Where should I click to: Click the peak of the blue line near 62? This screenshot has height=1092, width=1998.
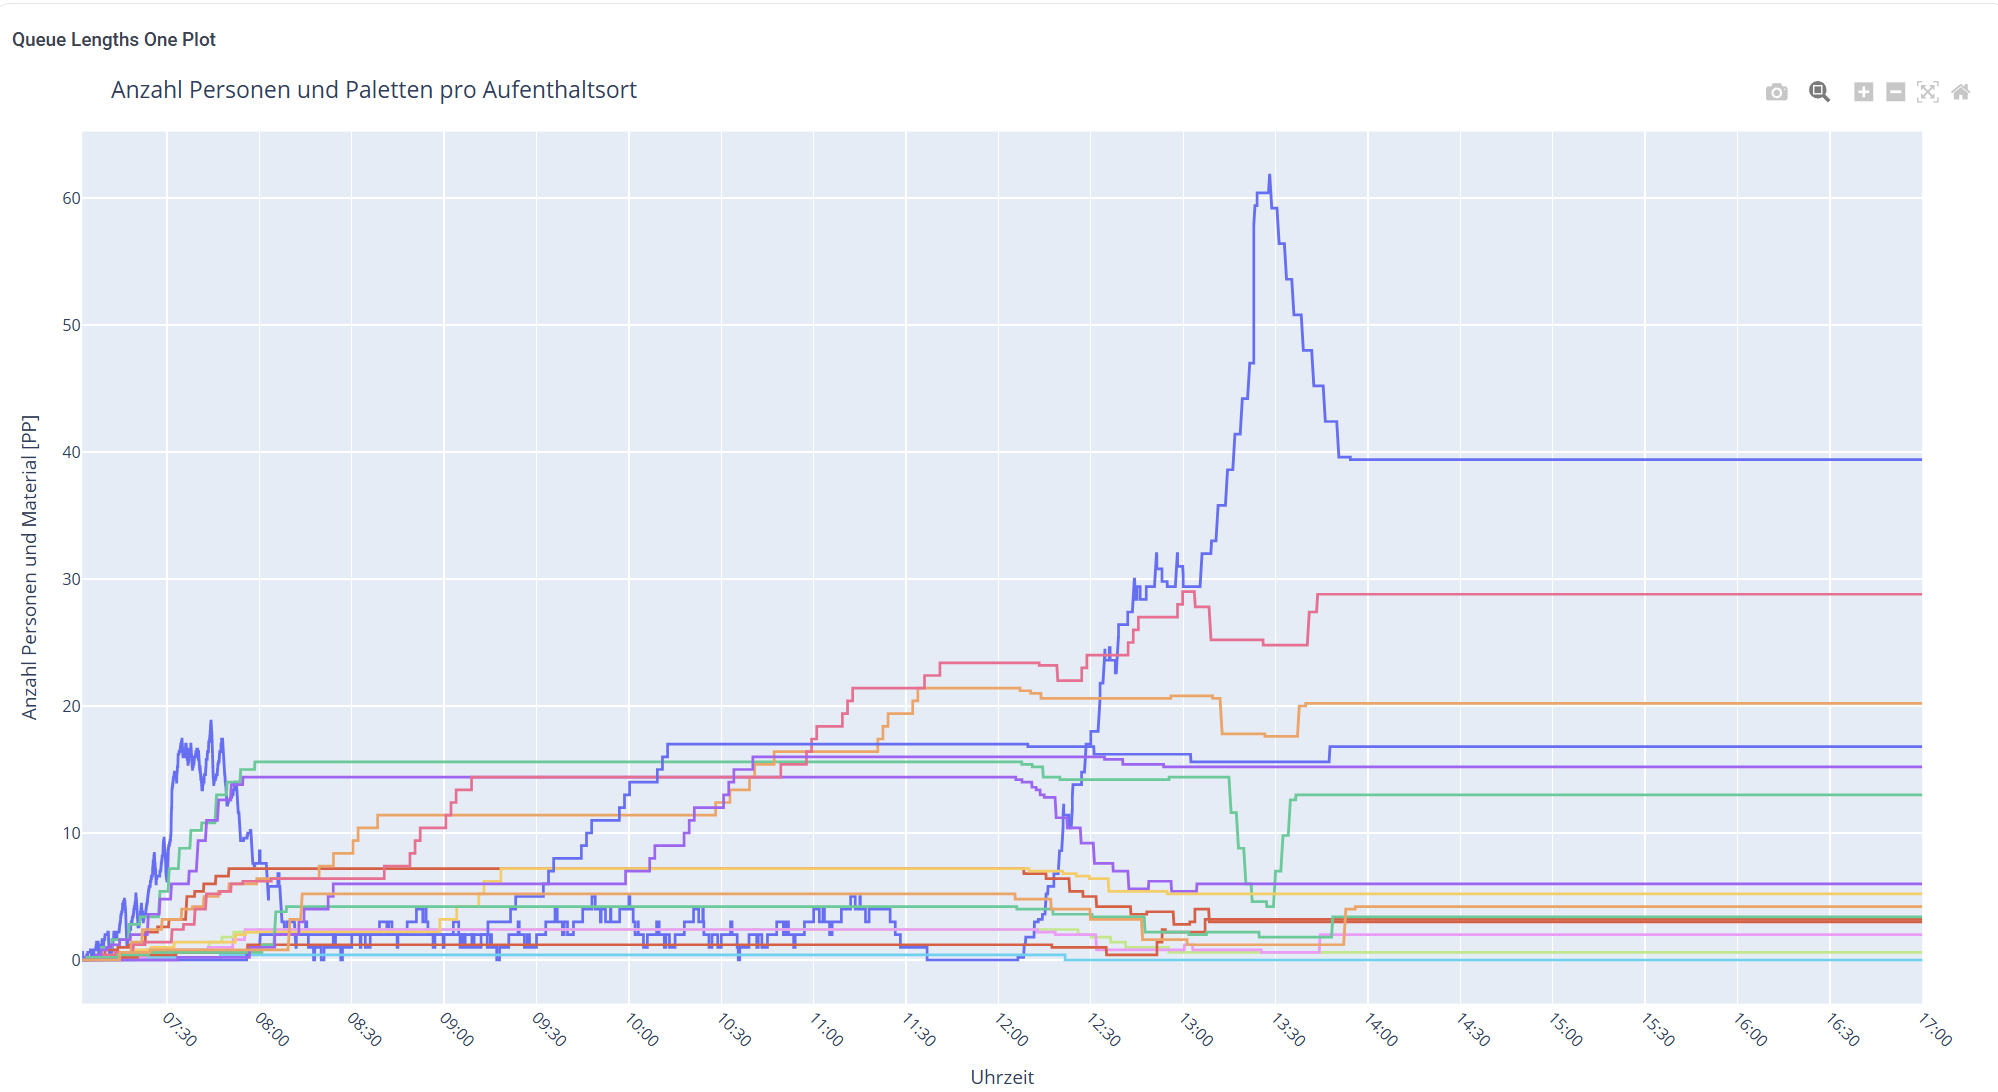coord(1270,177)
